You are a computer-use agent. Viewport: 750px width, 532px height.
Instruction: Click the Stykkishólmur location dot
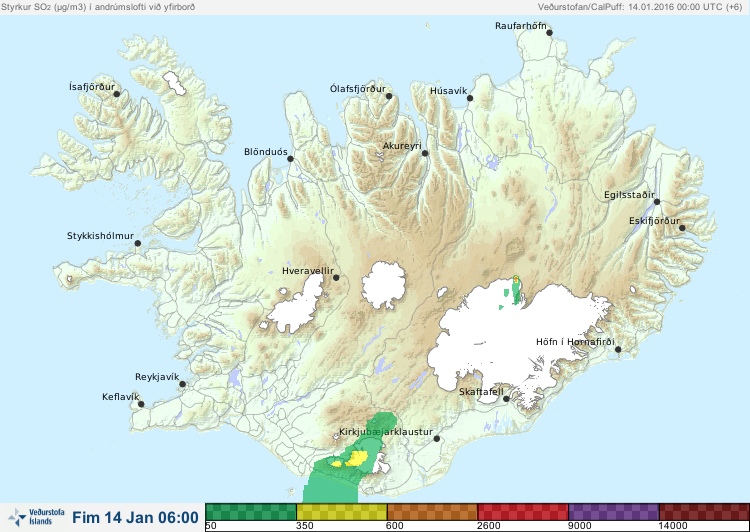click(x=138, y=244)
